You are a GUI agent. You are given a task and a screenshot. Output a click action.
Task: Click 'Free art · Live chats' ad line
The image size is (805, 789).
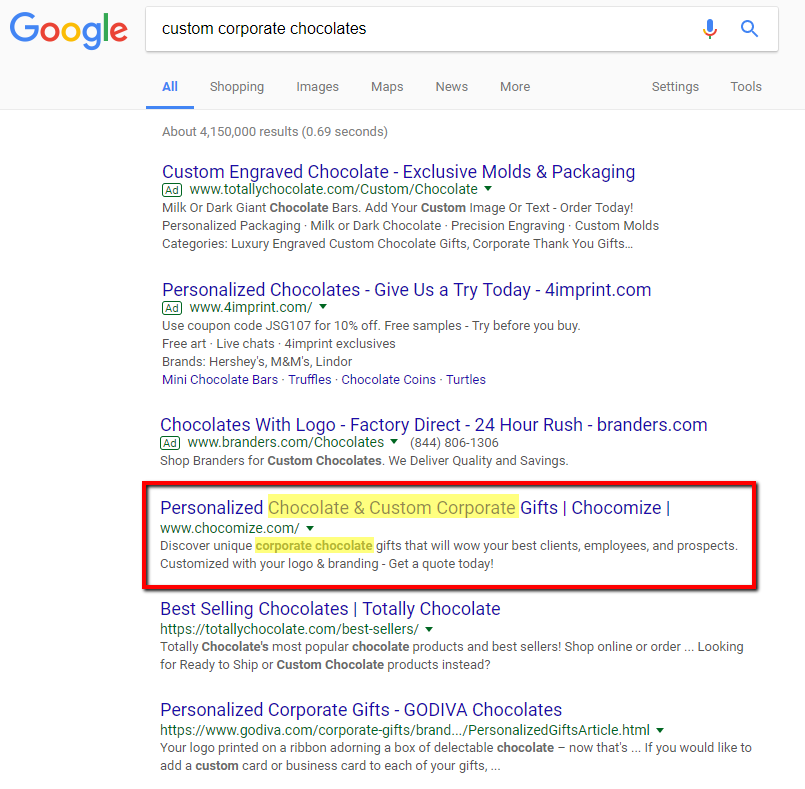(279, 343)
